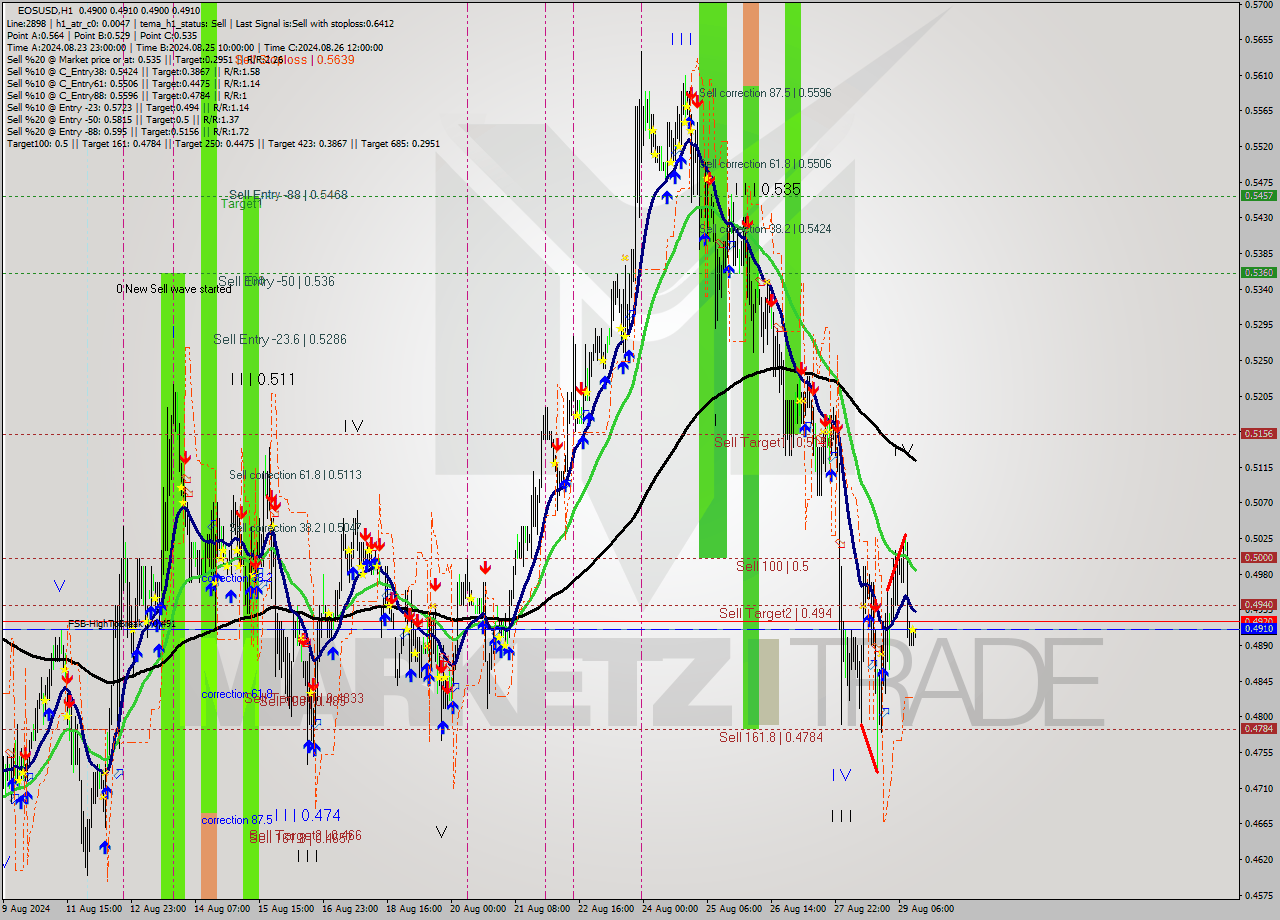Click the 'Target100: 0.5' info line
This screenshot has width=1280, height=920.
click(223, 144)
